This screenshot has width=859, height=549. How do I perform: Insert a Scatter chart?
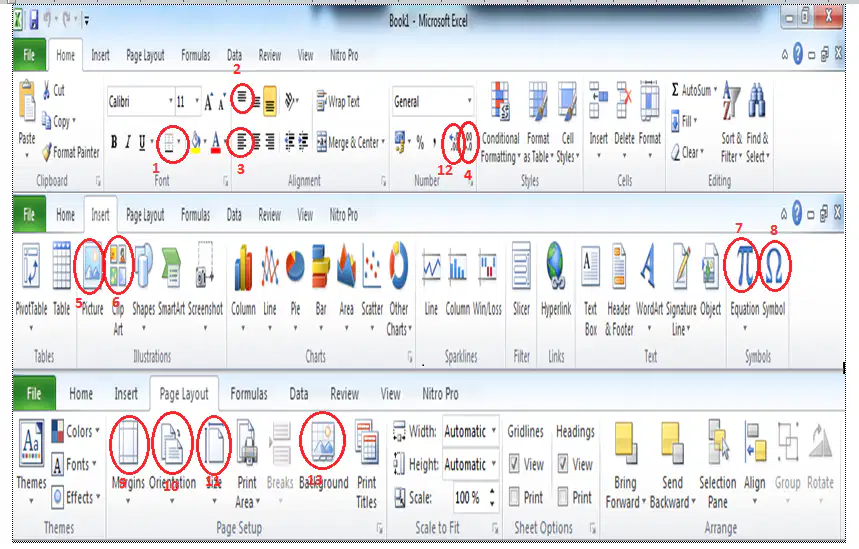[x=372, y=286]
